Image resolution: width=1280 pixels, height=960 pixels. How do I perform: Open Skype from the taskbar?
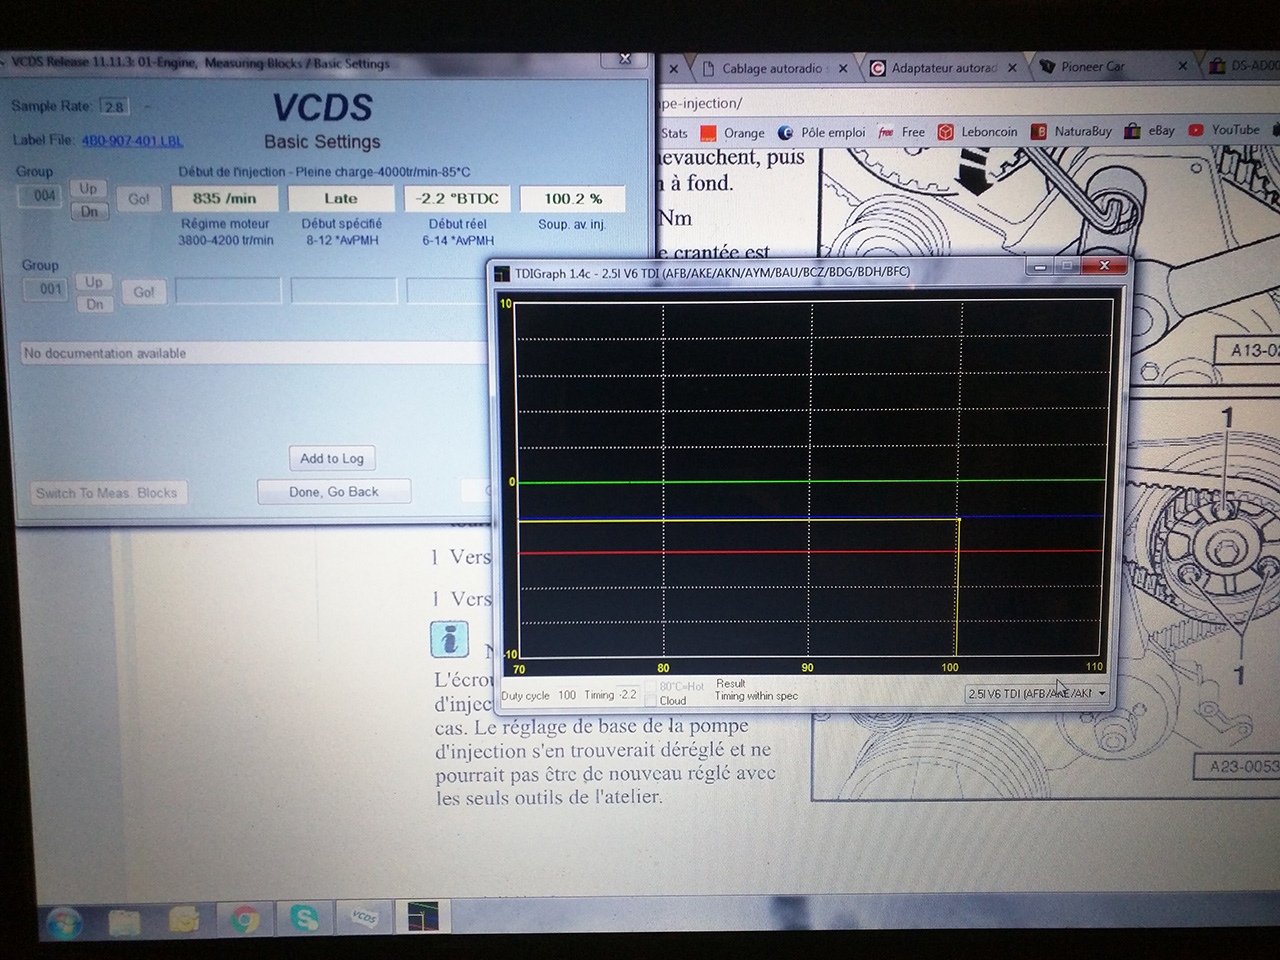click(x=304, y=917)
